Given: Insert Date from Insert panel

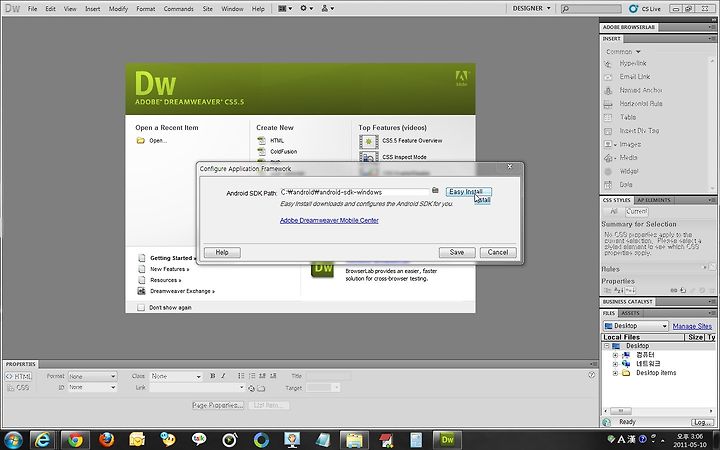Looking at the screenshot, I should 626,184.
